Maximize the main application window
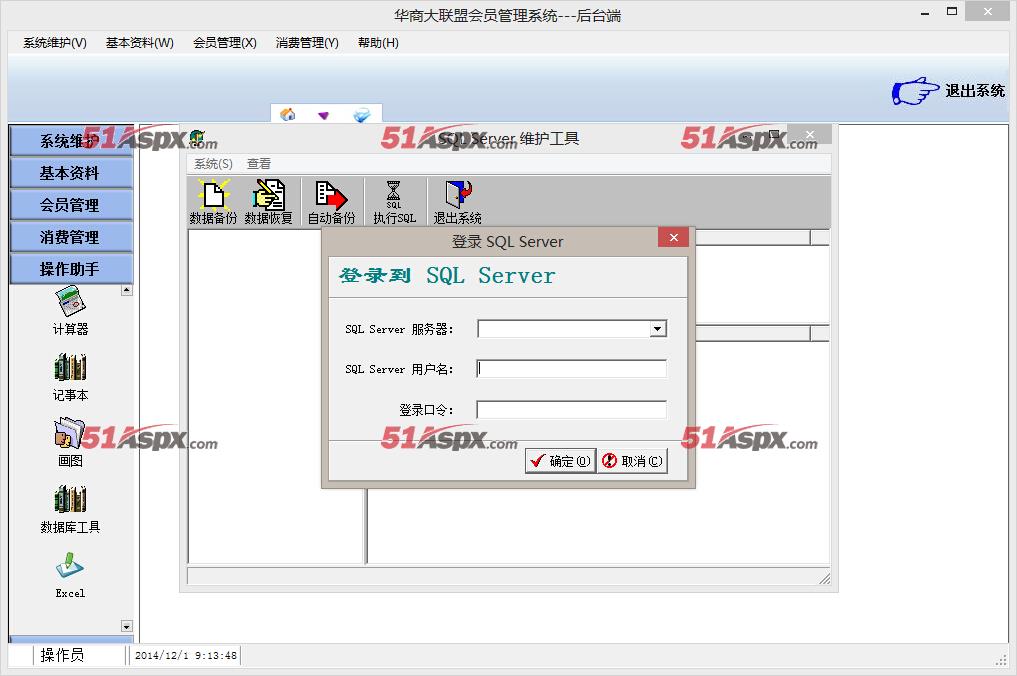Image resolution: width=1017 pixels, height=676 pixels. tap(951, 12)
